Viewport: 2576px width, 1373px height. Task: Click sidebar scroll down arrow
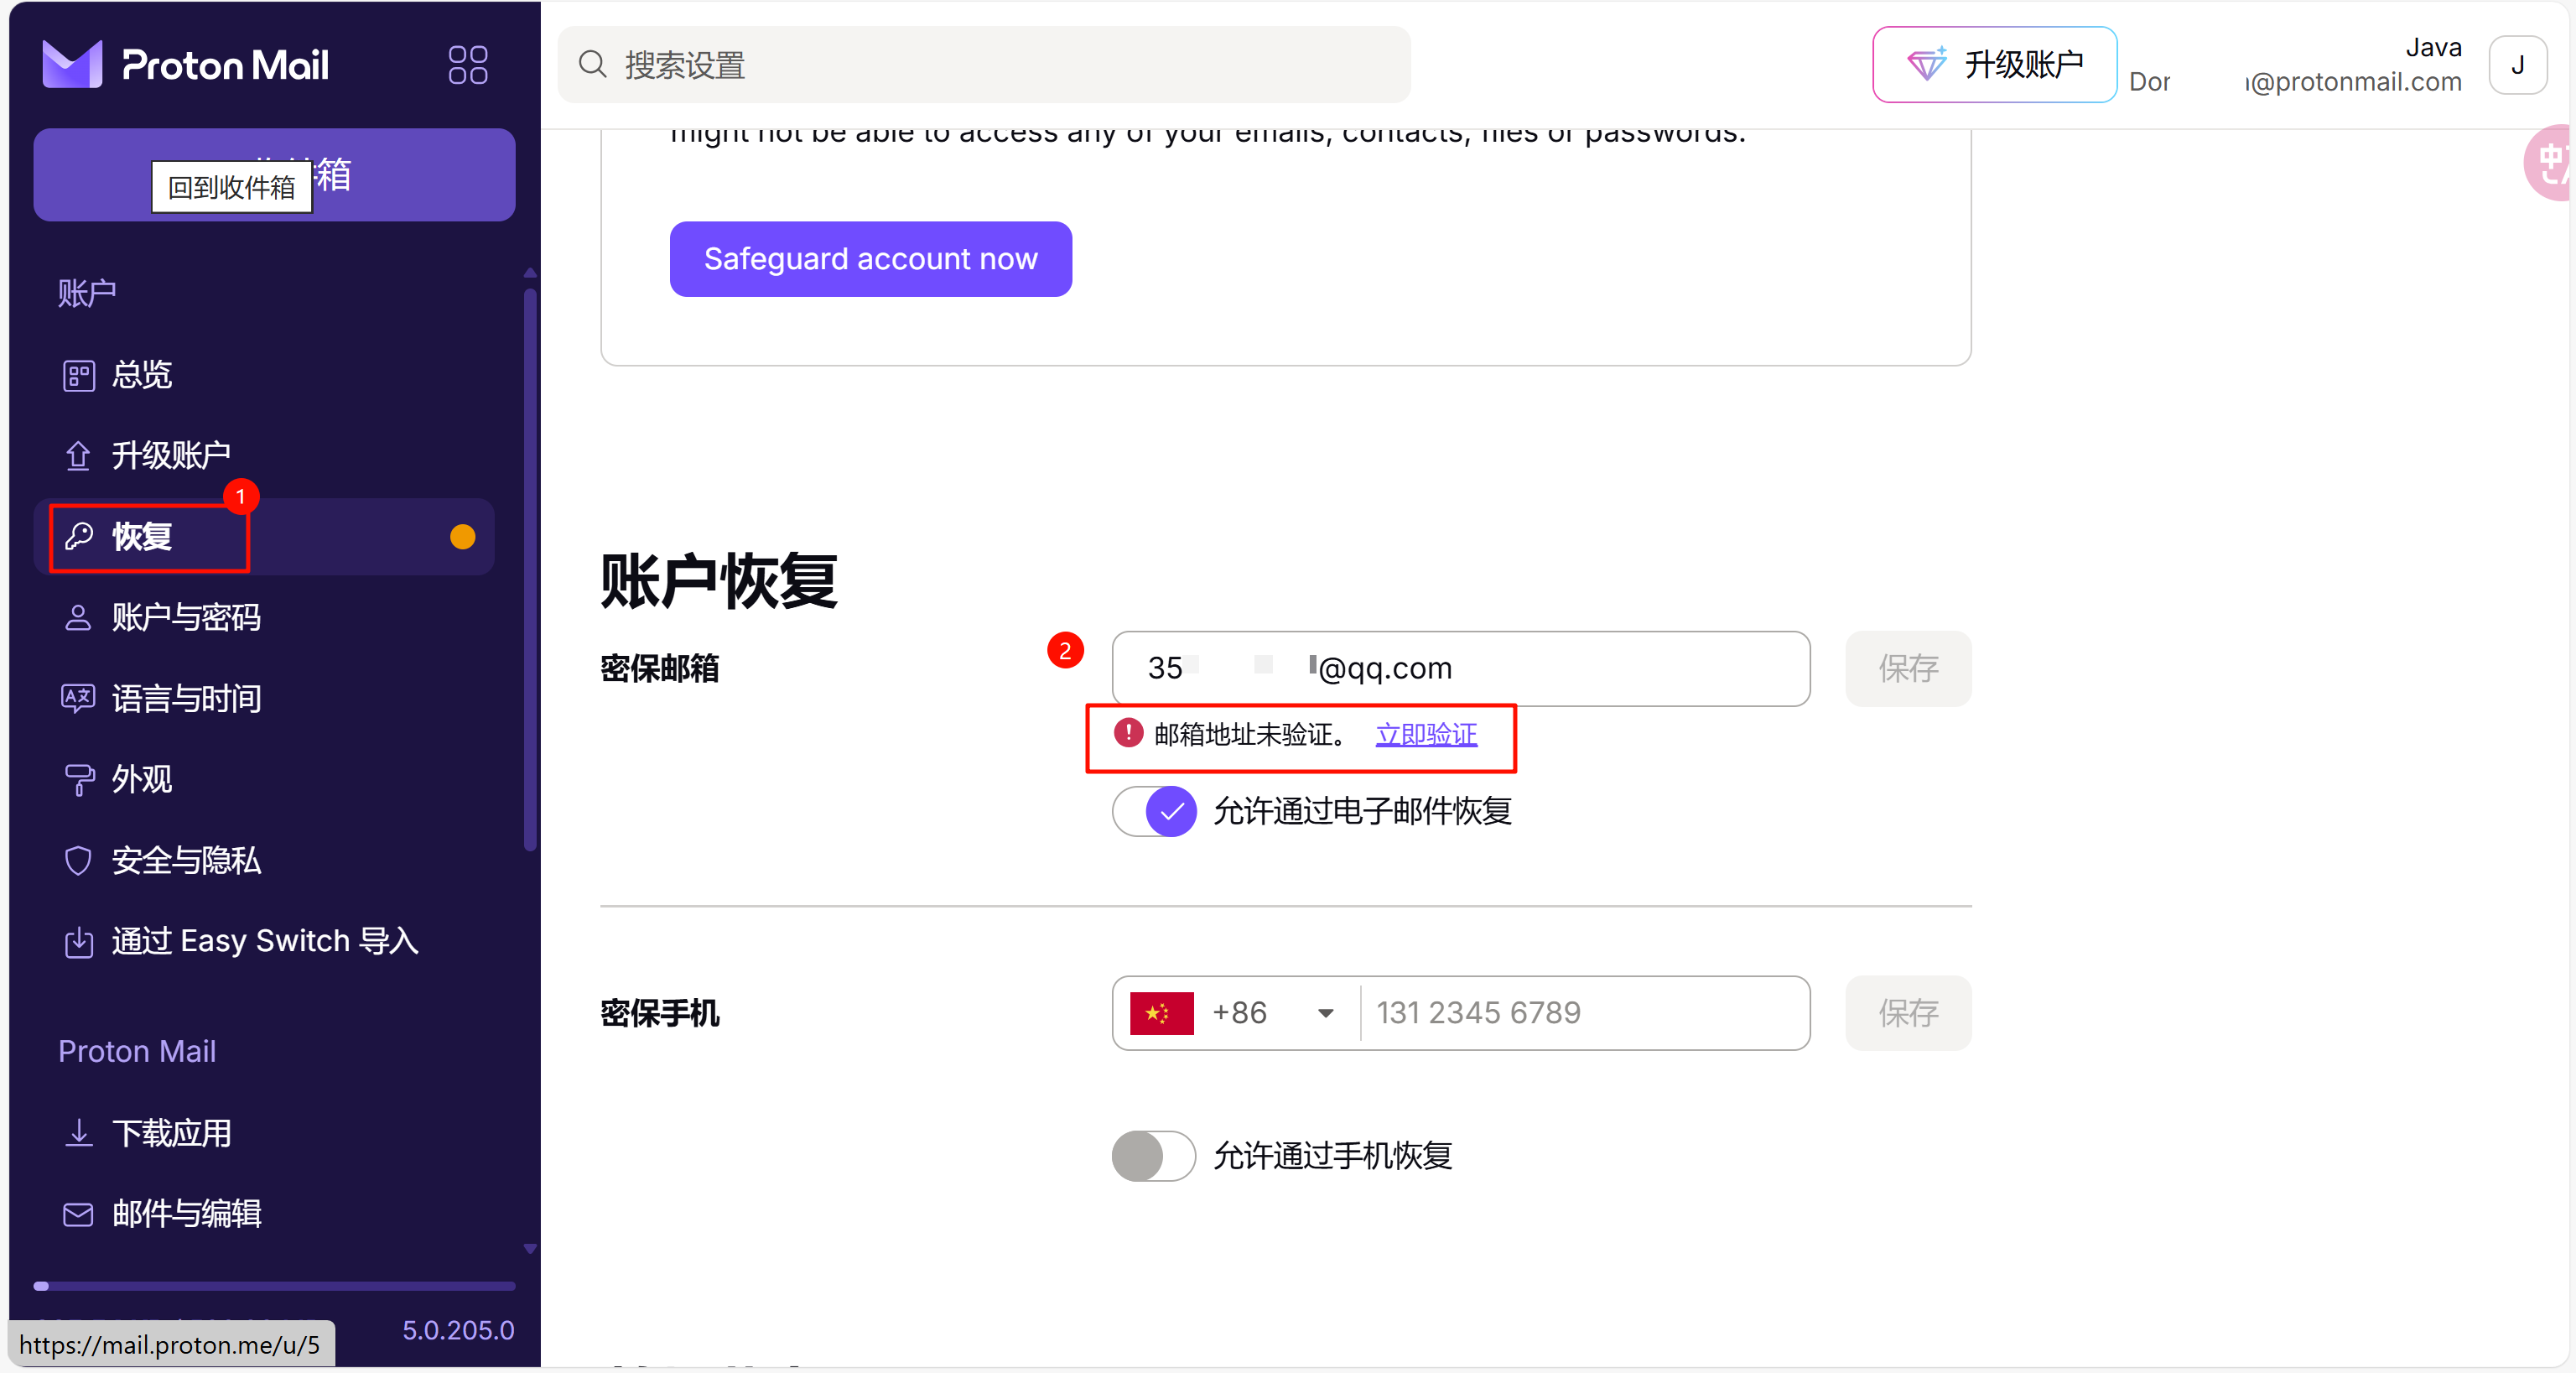coord(530,1249)
